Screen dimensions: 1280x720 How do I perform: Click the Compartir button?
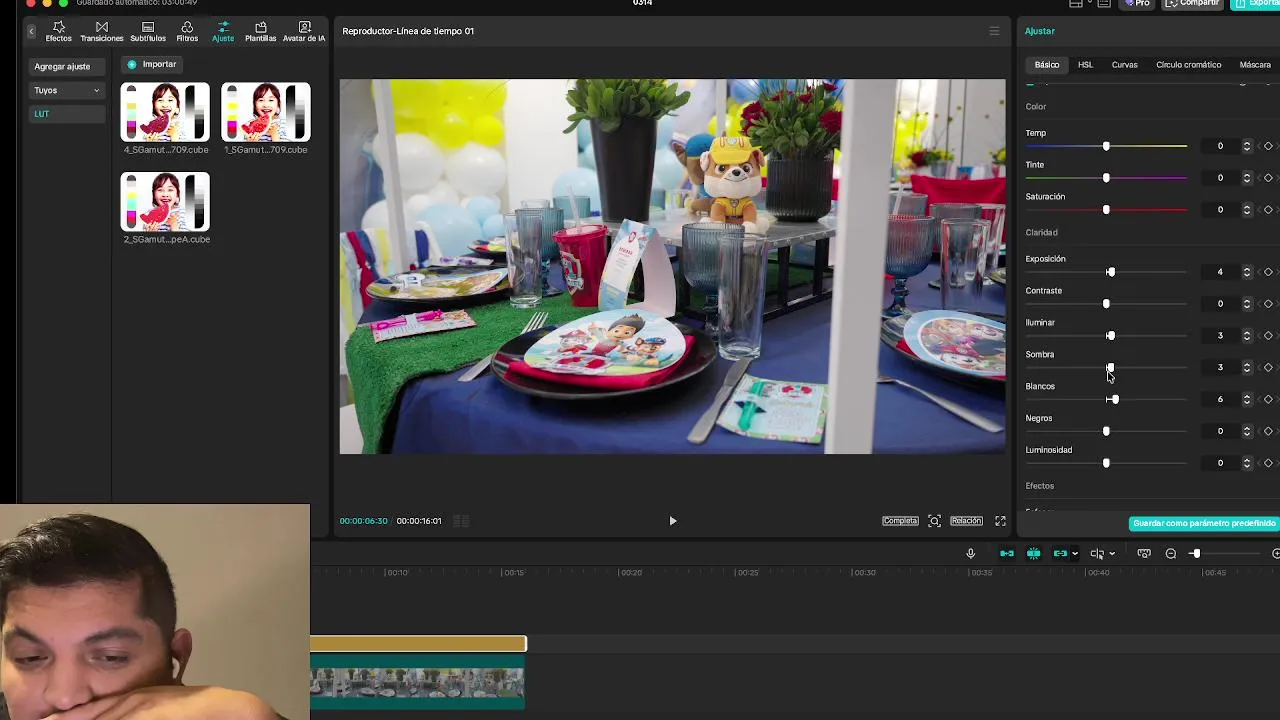point(1194,3)
